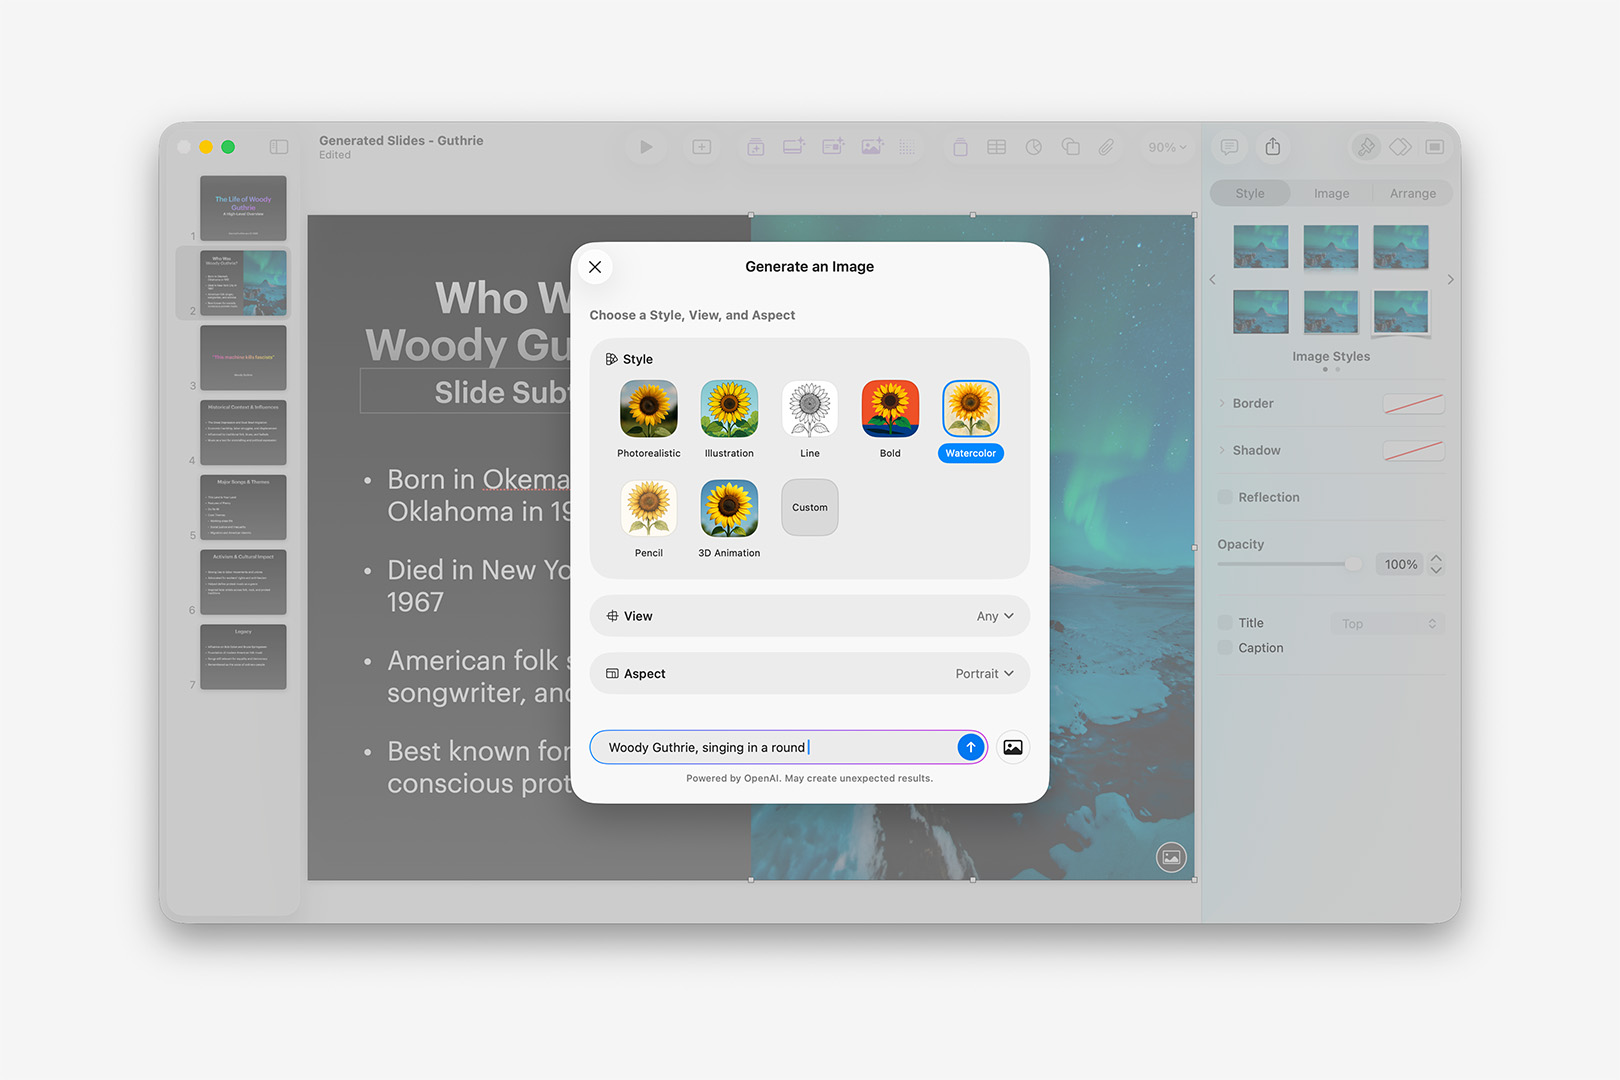Start the presentation with the Play icon
This screenshot has height=1080, width=1620.
pyautogui.click(x=646, y=147)
